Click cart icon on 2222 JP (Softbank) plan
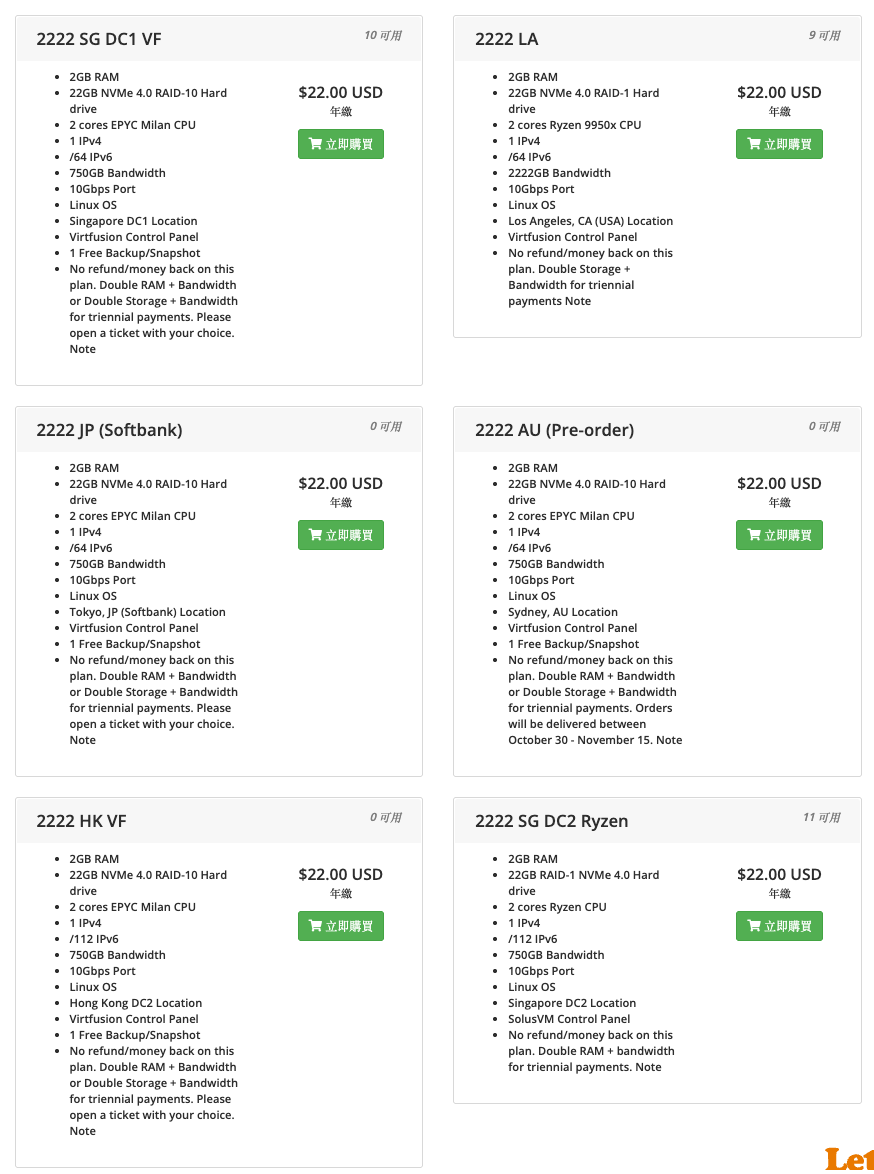The image size is (874, 1174). [315, 536]
